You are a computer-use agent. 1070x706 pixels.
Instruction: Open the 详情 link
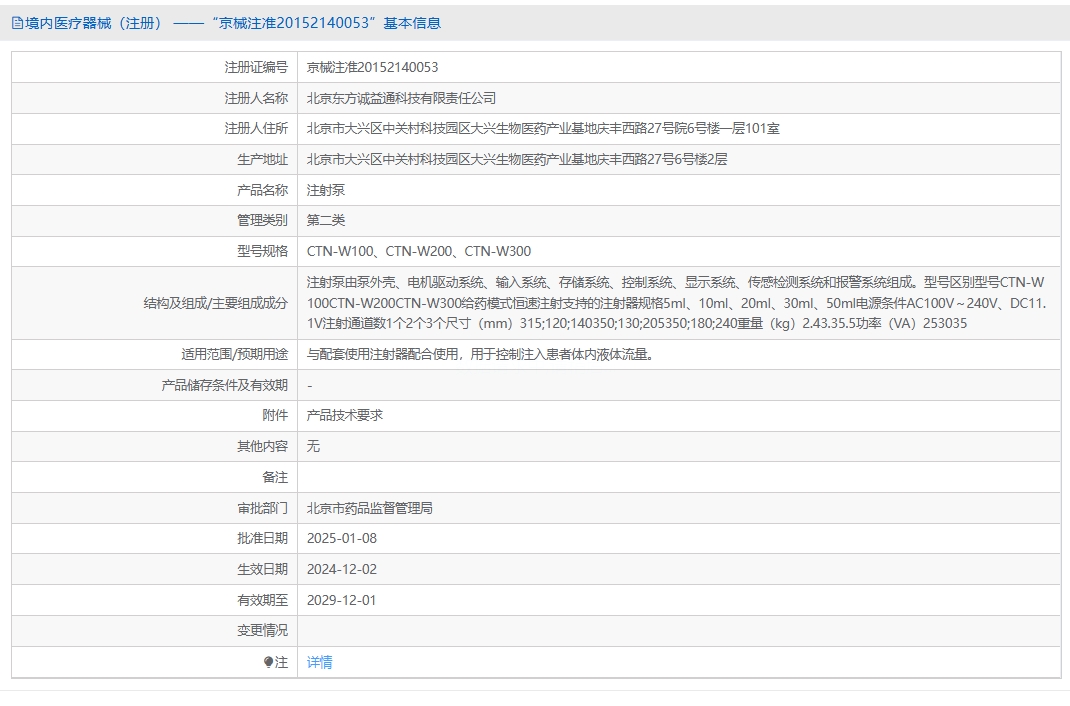point(319,662)
